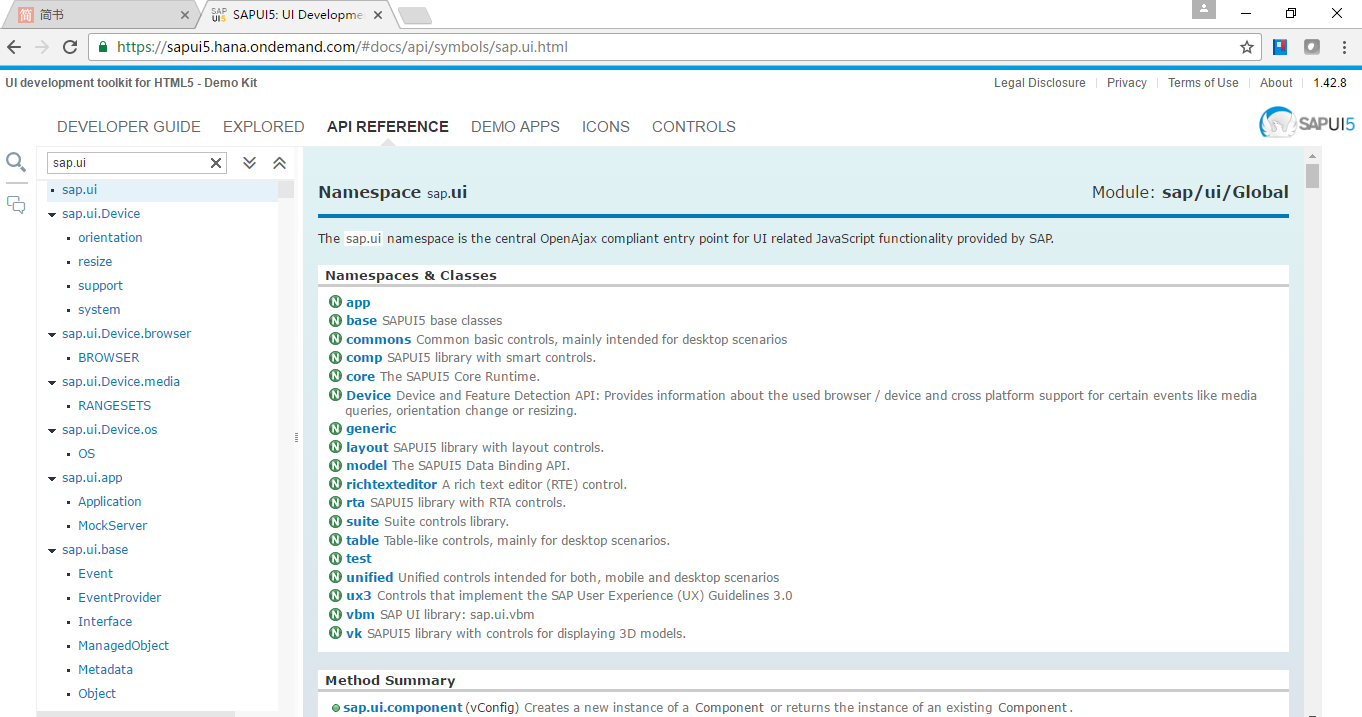Open the Legal Disclosure link

pyautogui.click(x=1039, y=82)
